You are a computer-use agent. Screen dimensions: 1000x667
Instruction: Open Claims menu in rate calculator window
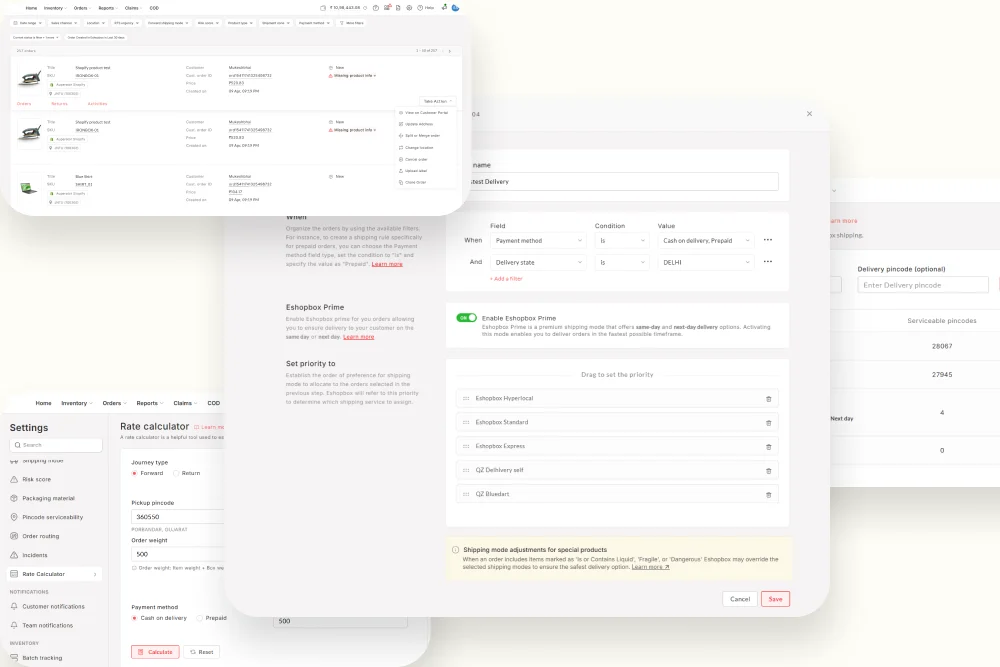tap(185, 403)
